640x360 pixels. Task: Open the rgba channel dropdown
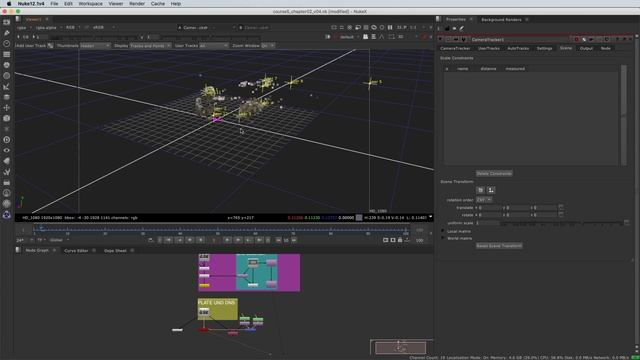coord(24,28)
